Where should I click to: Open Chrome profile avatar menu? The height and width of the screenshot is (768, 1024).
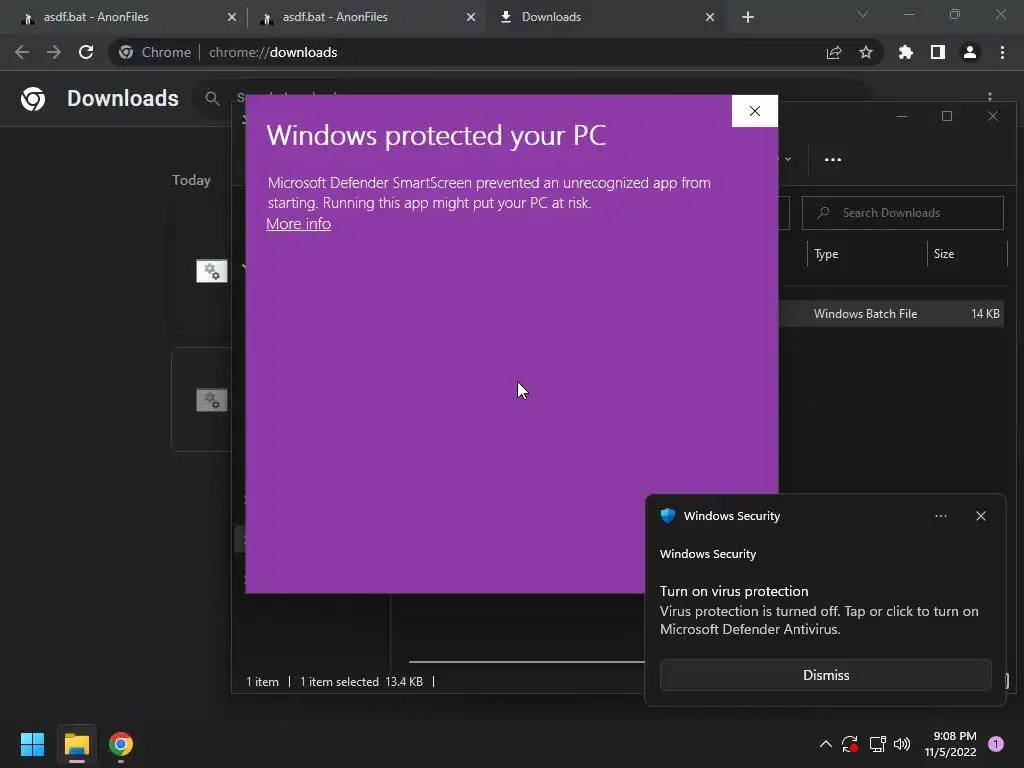[970, 52]
